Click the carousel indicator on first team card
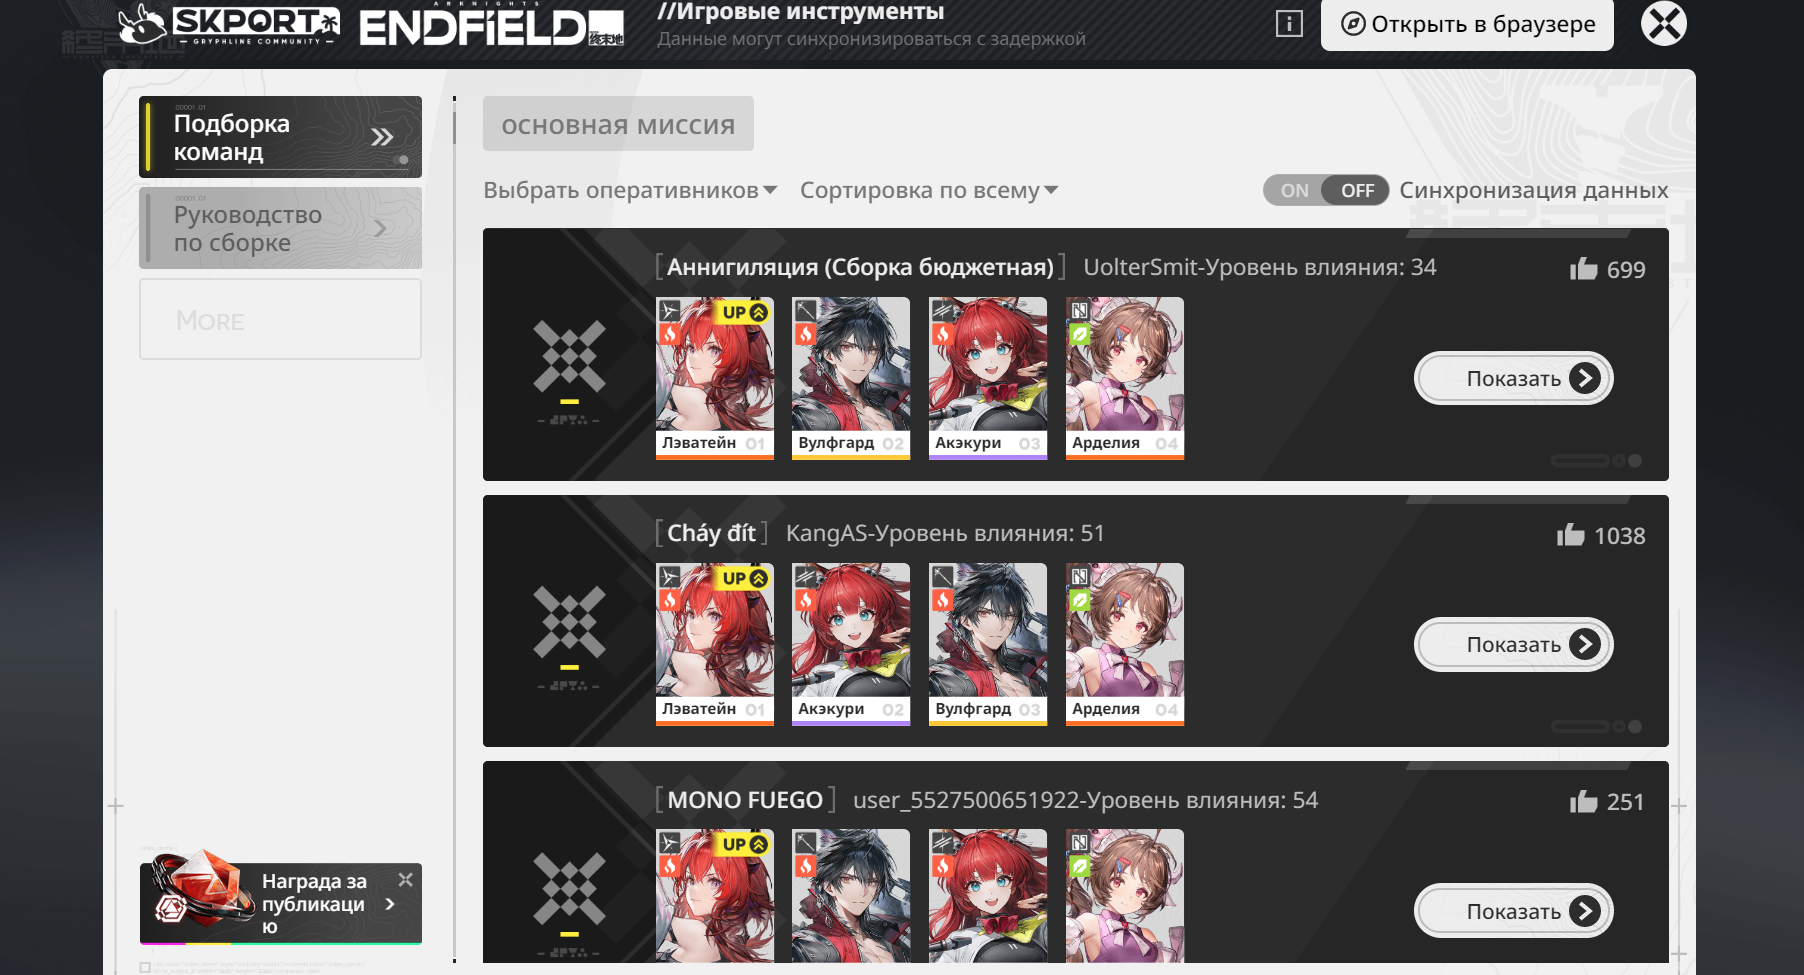 tap(1596, 461)
